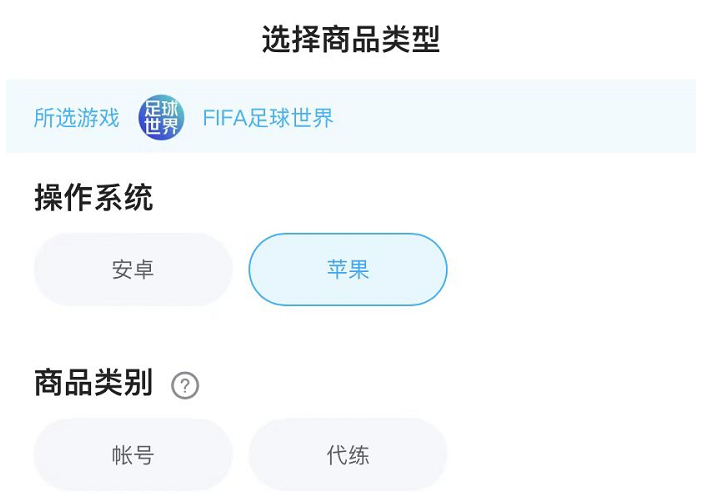The image size is (704, 494).
Task: Pick Apple (苹果) as the platform
Action: pyautogui.click(x=348, y=270)
